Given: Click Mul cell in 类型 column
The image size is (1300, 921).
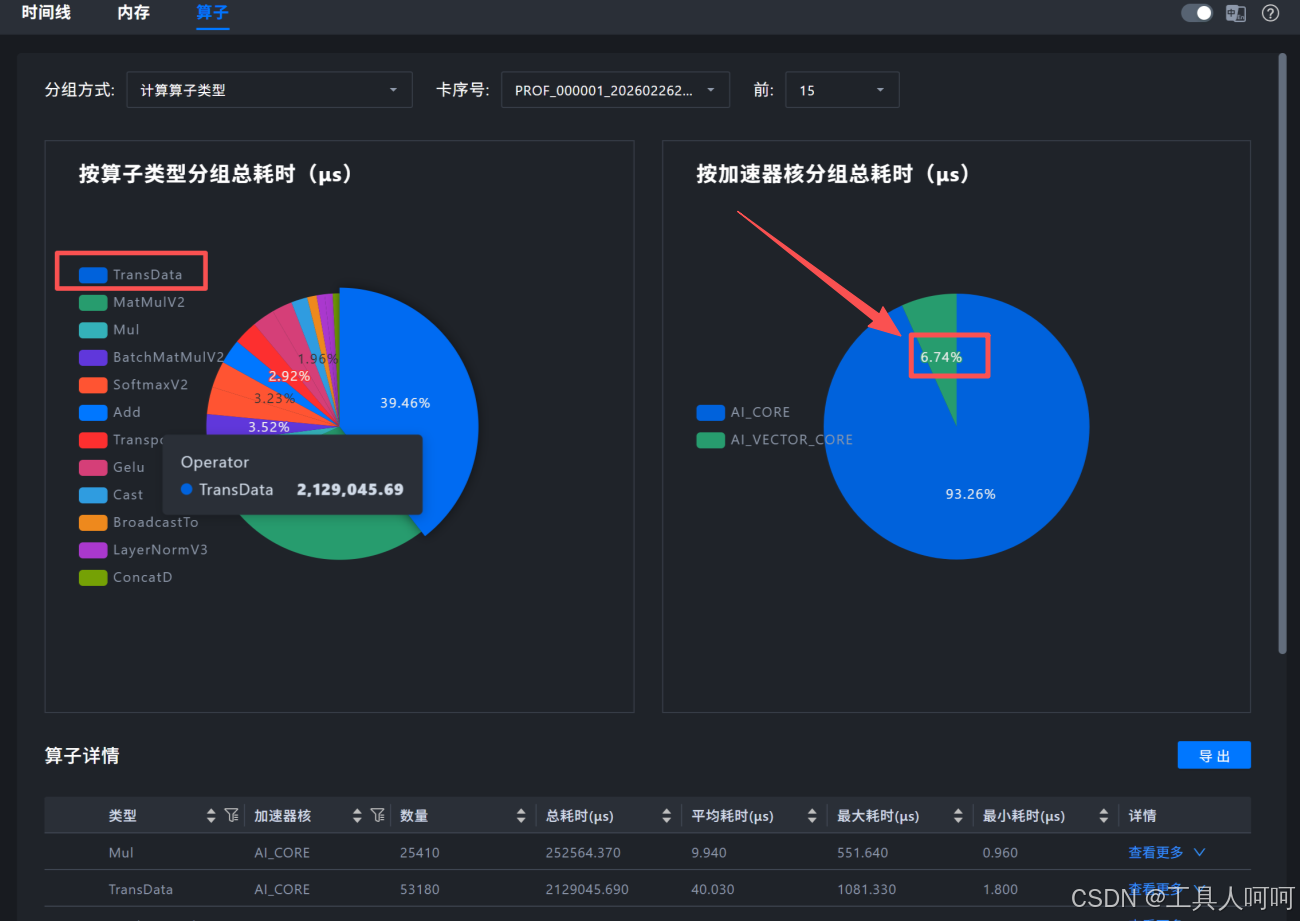Looking at the screenshot, I should point(121,853).
